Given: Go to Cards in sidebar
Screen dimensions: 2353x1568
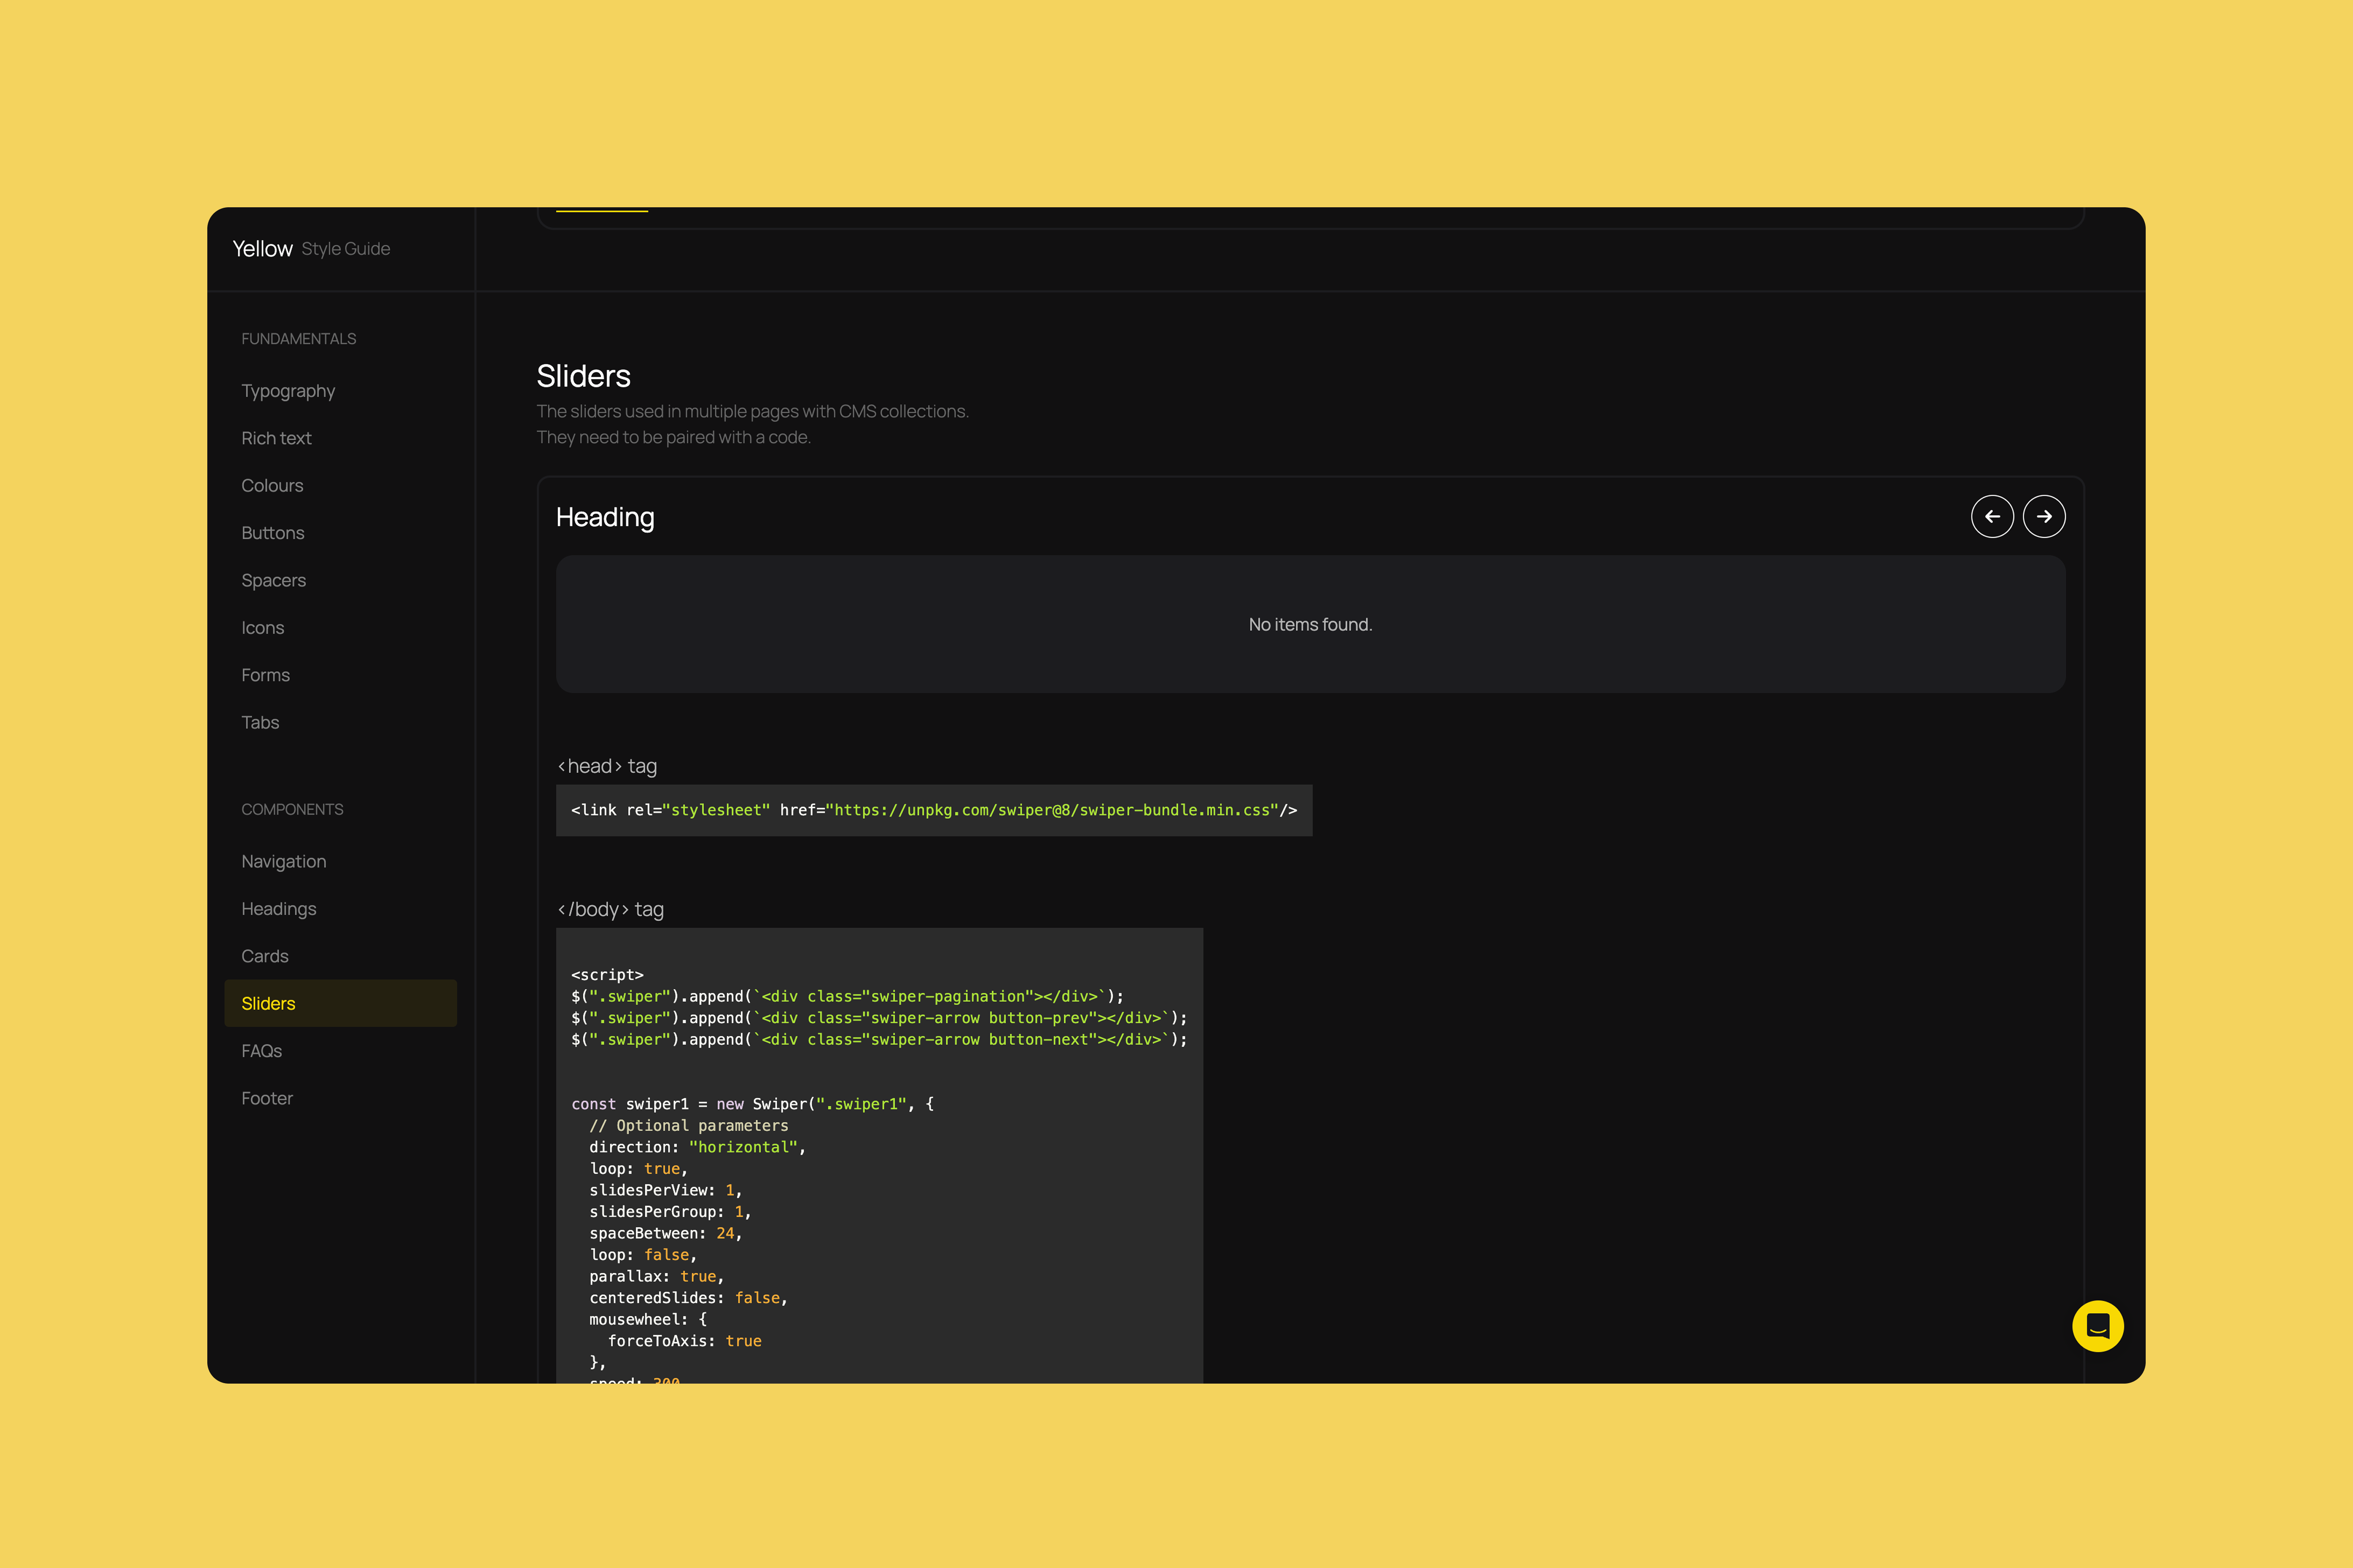Looking at the screenshot, I should pos(265,956).
